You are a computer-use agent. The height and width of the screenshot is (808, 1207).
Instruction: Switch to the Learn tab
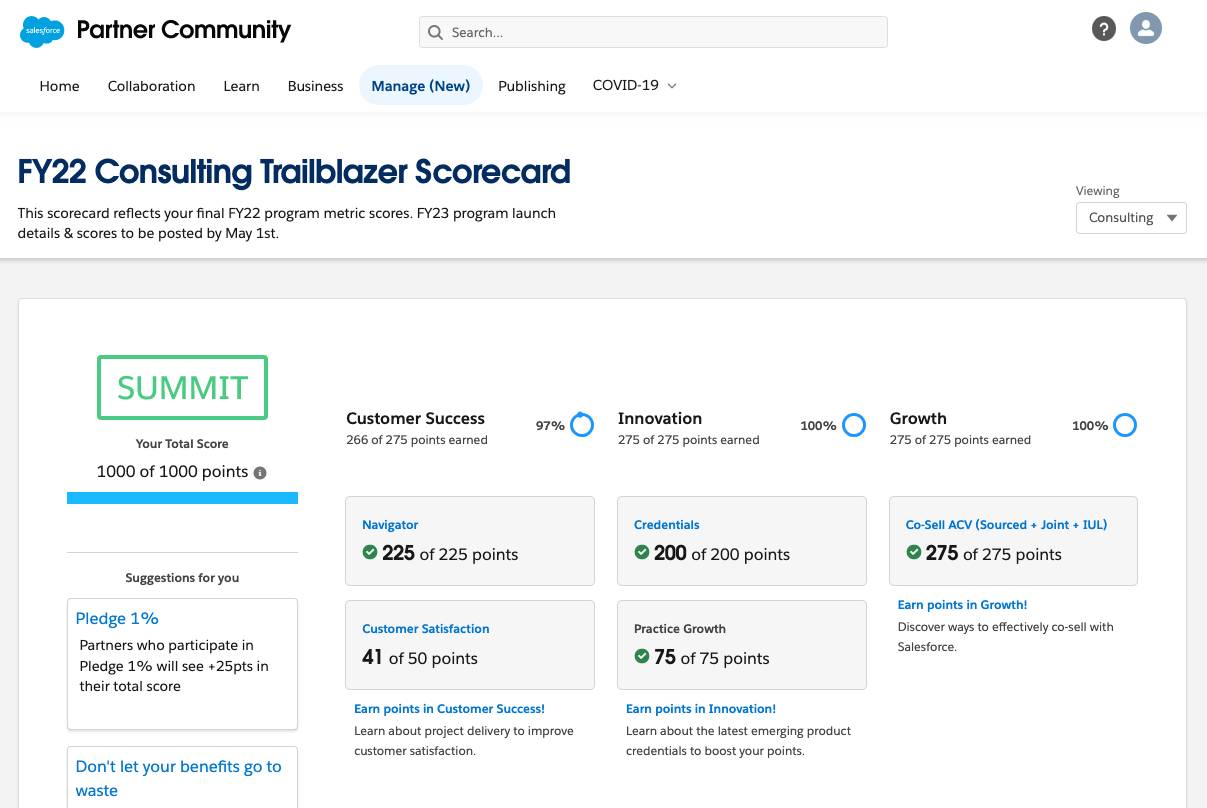pyautogui.click(x=241, y=86)
